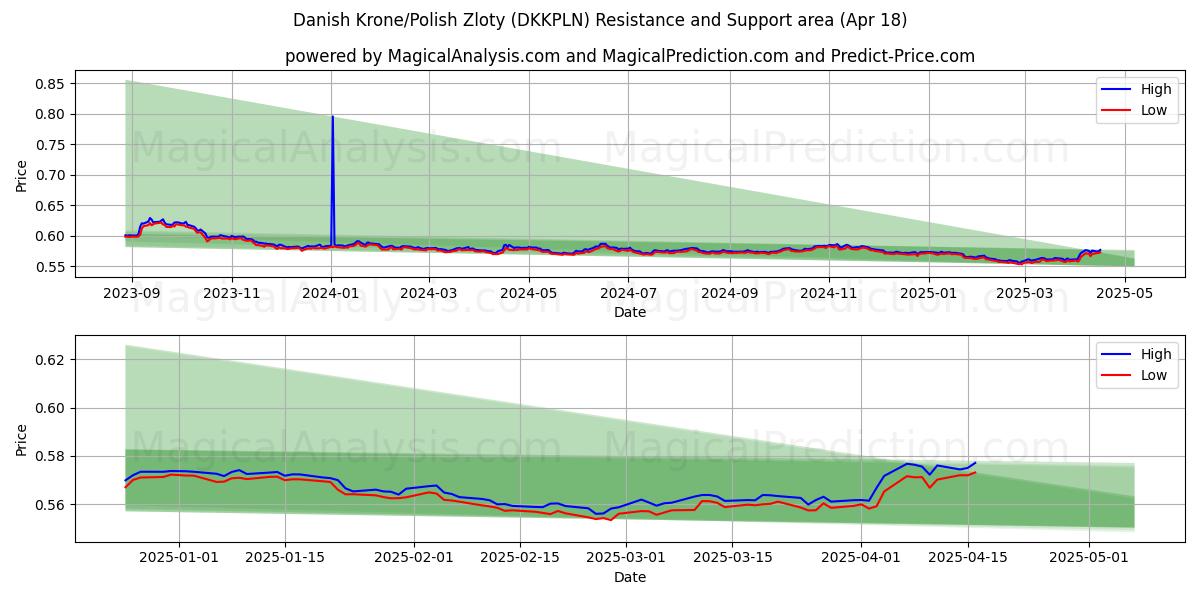Click the '2025-01-01' x-axis date label
This screenshot has width=1200, height=600.
tap(179, 558)
